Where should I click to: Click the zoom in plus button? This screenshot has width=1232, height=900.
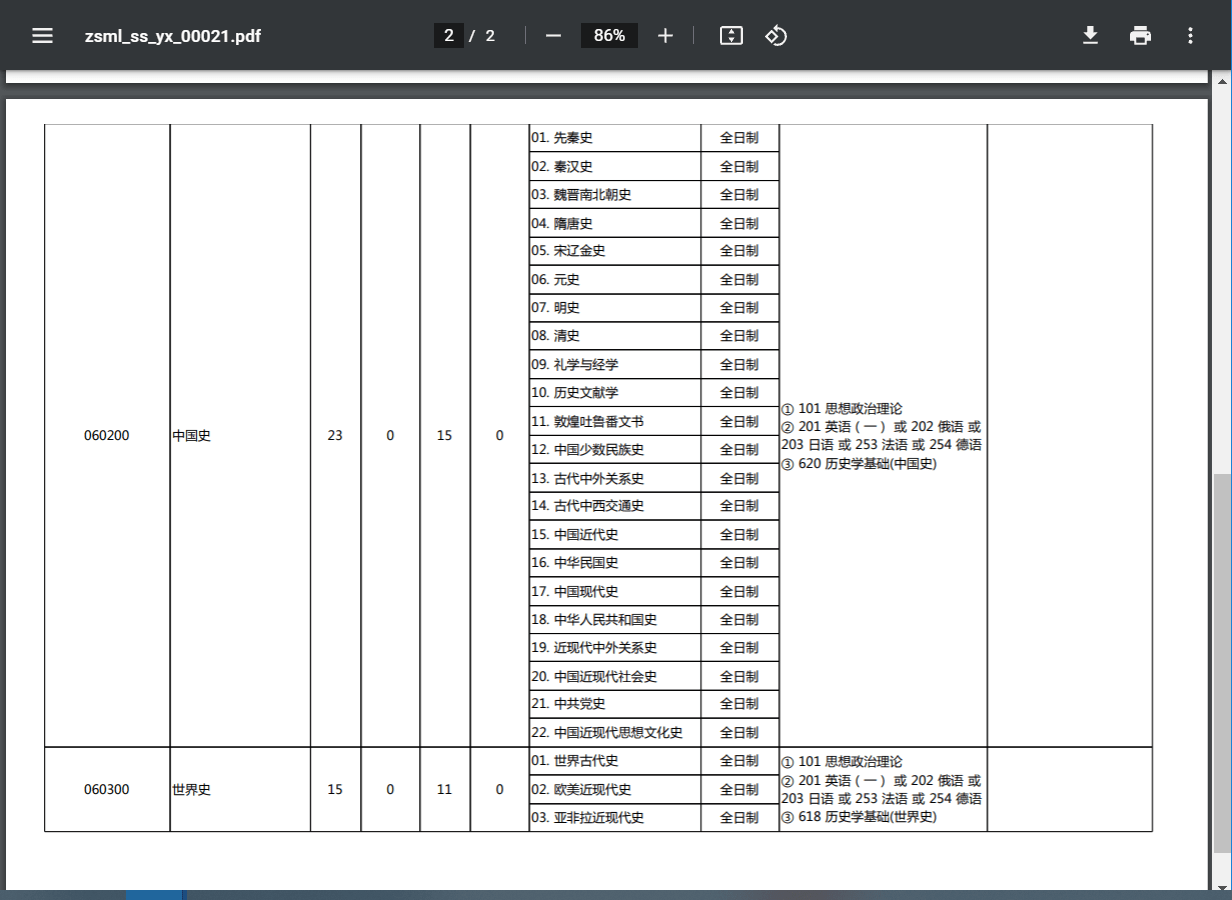(x=665, y=36)
